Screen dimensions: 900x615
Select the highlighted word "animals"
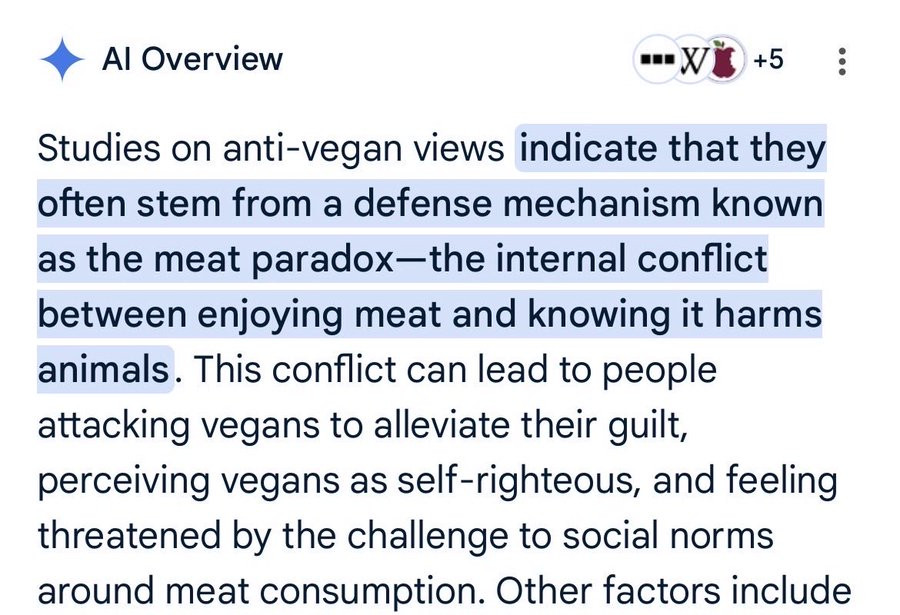click(103, 370)
